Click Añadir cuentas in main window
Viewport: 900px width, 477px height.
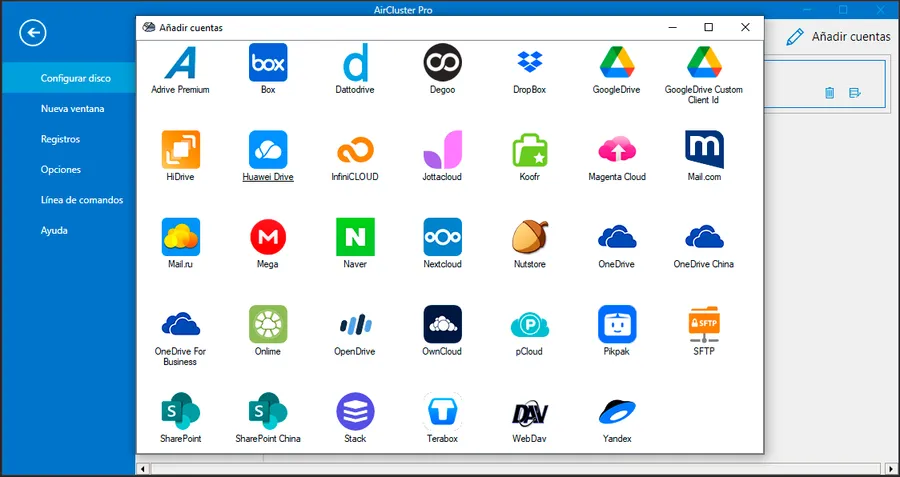click(x=838, y=37)
